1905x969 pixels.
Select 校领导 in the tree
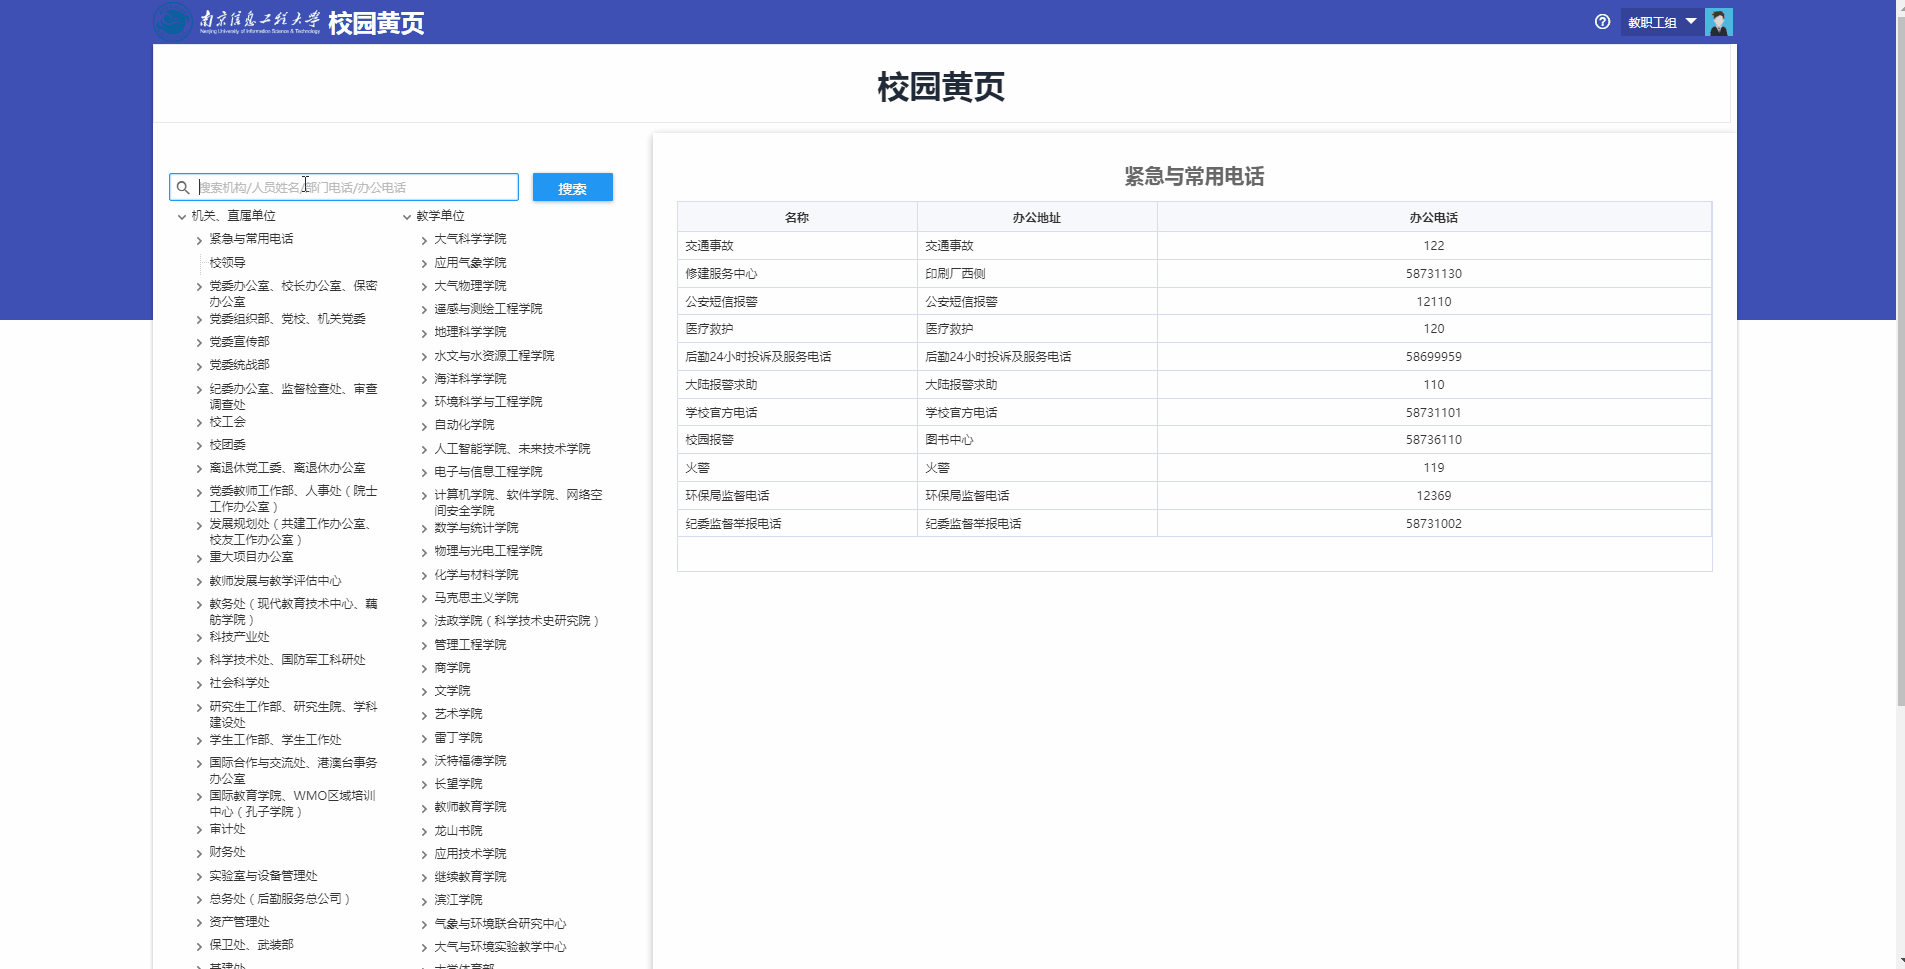pyautogui.click(x=227, y=263)
